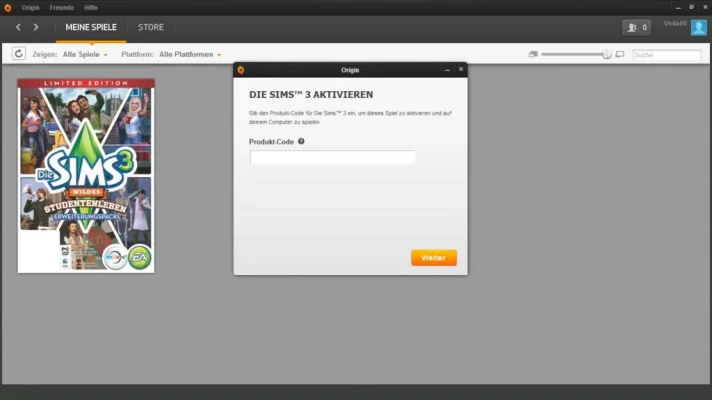
Task: Go back with the left arrow
Action: pyautogui.click(x=18, y=27)
